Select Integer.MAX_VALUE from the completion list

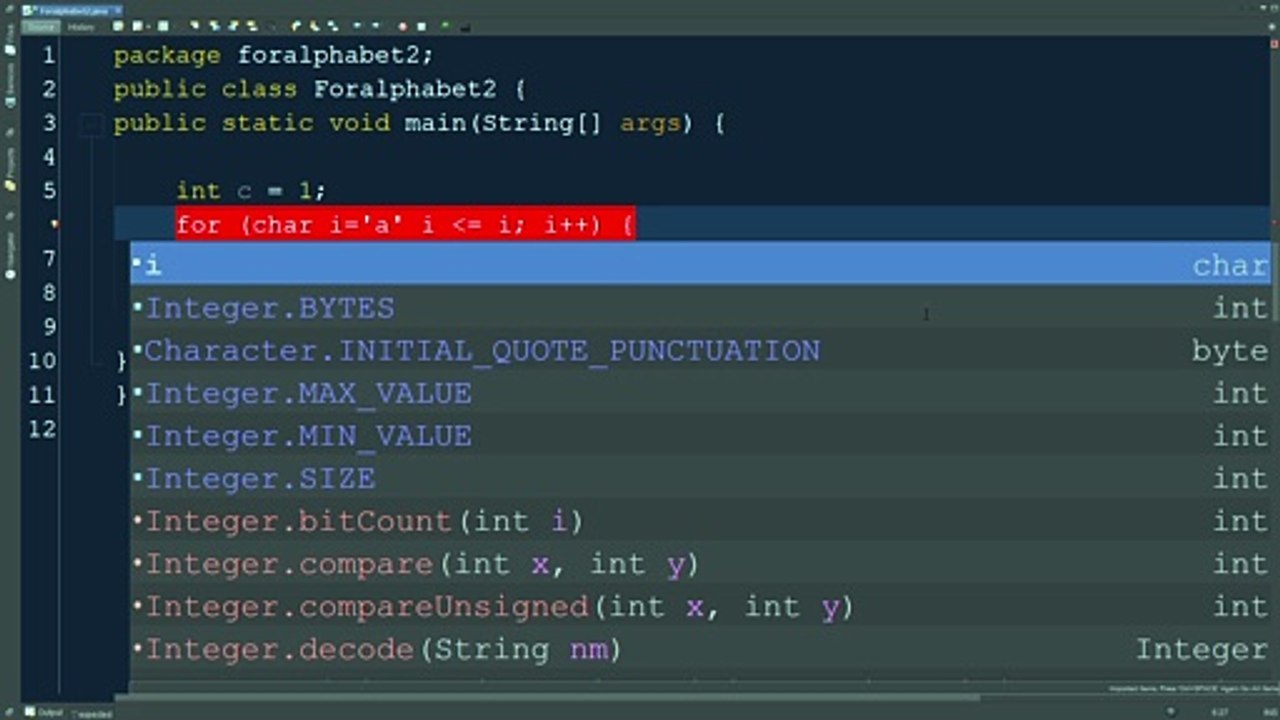pyautogui.click(x=700, y=393)
